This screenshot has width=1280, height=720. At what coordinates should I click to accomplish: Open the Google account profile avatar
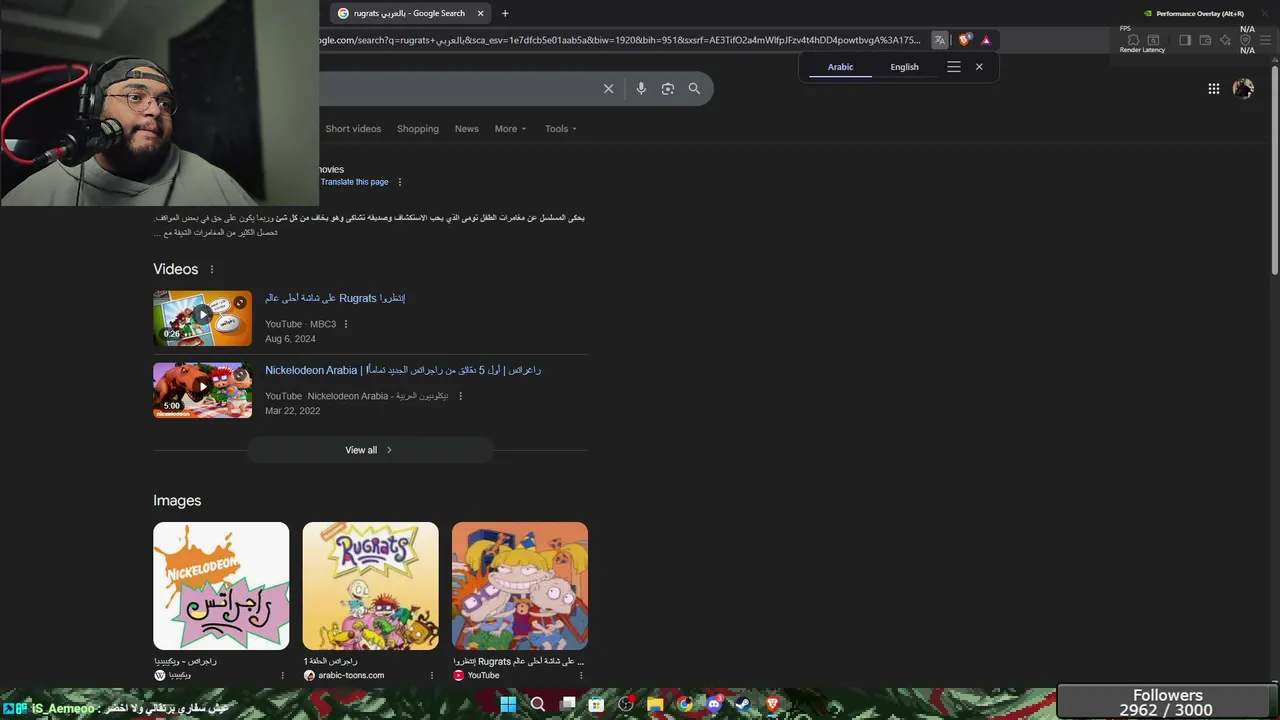tap(1243, 89)
